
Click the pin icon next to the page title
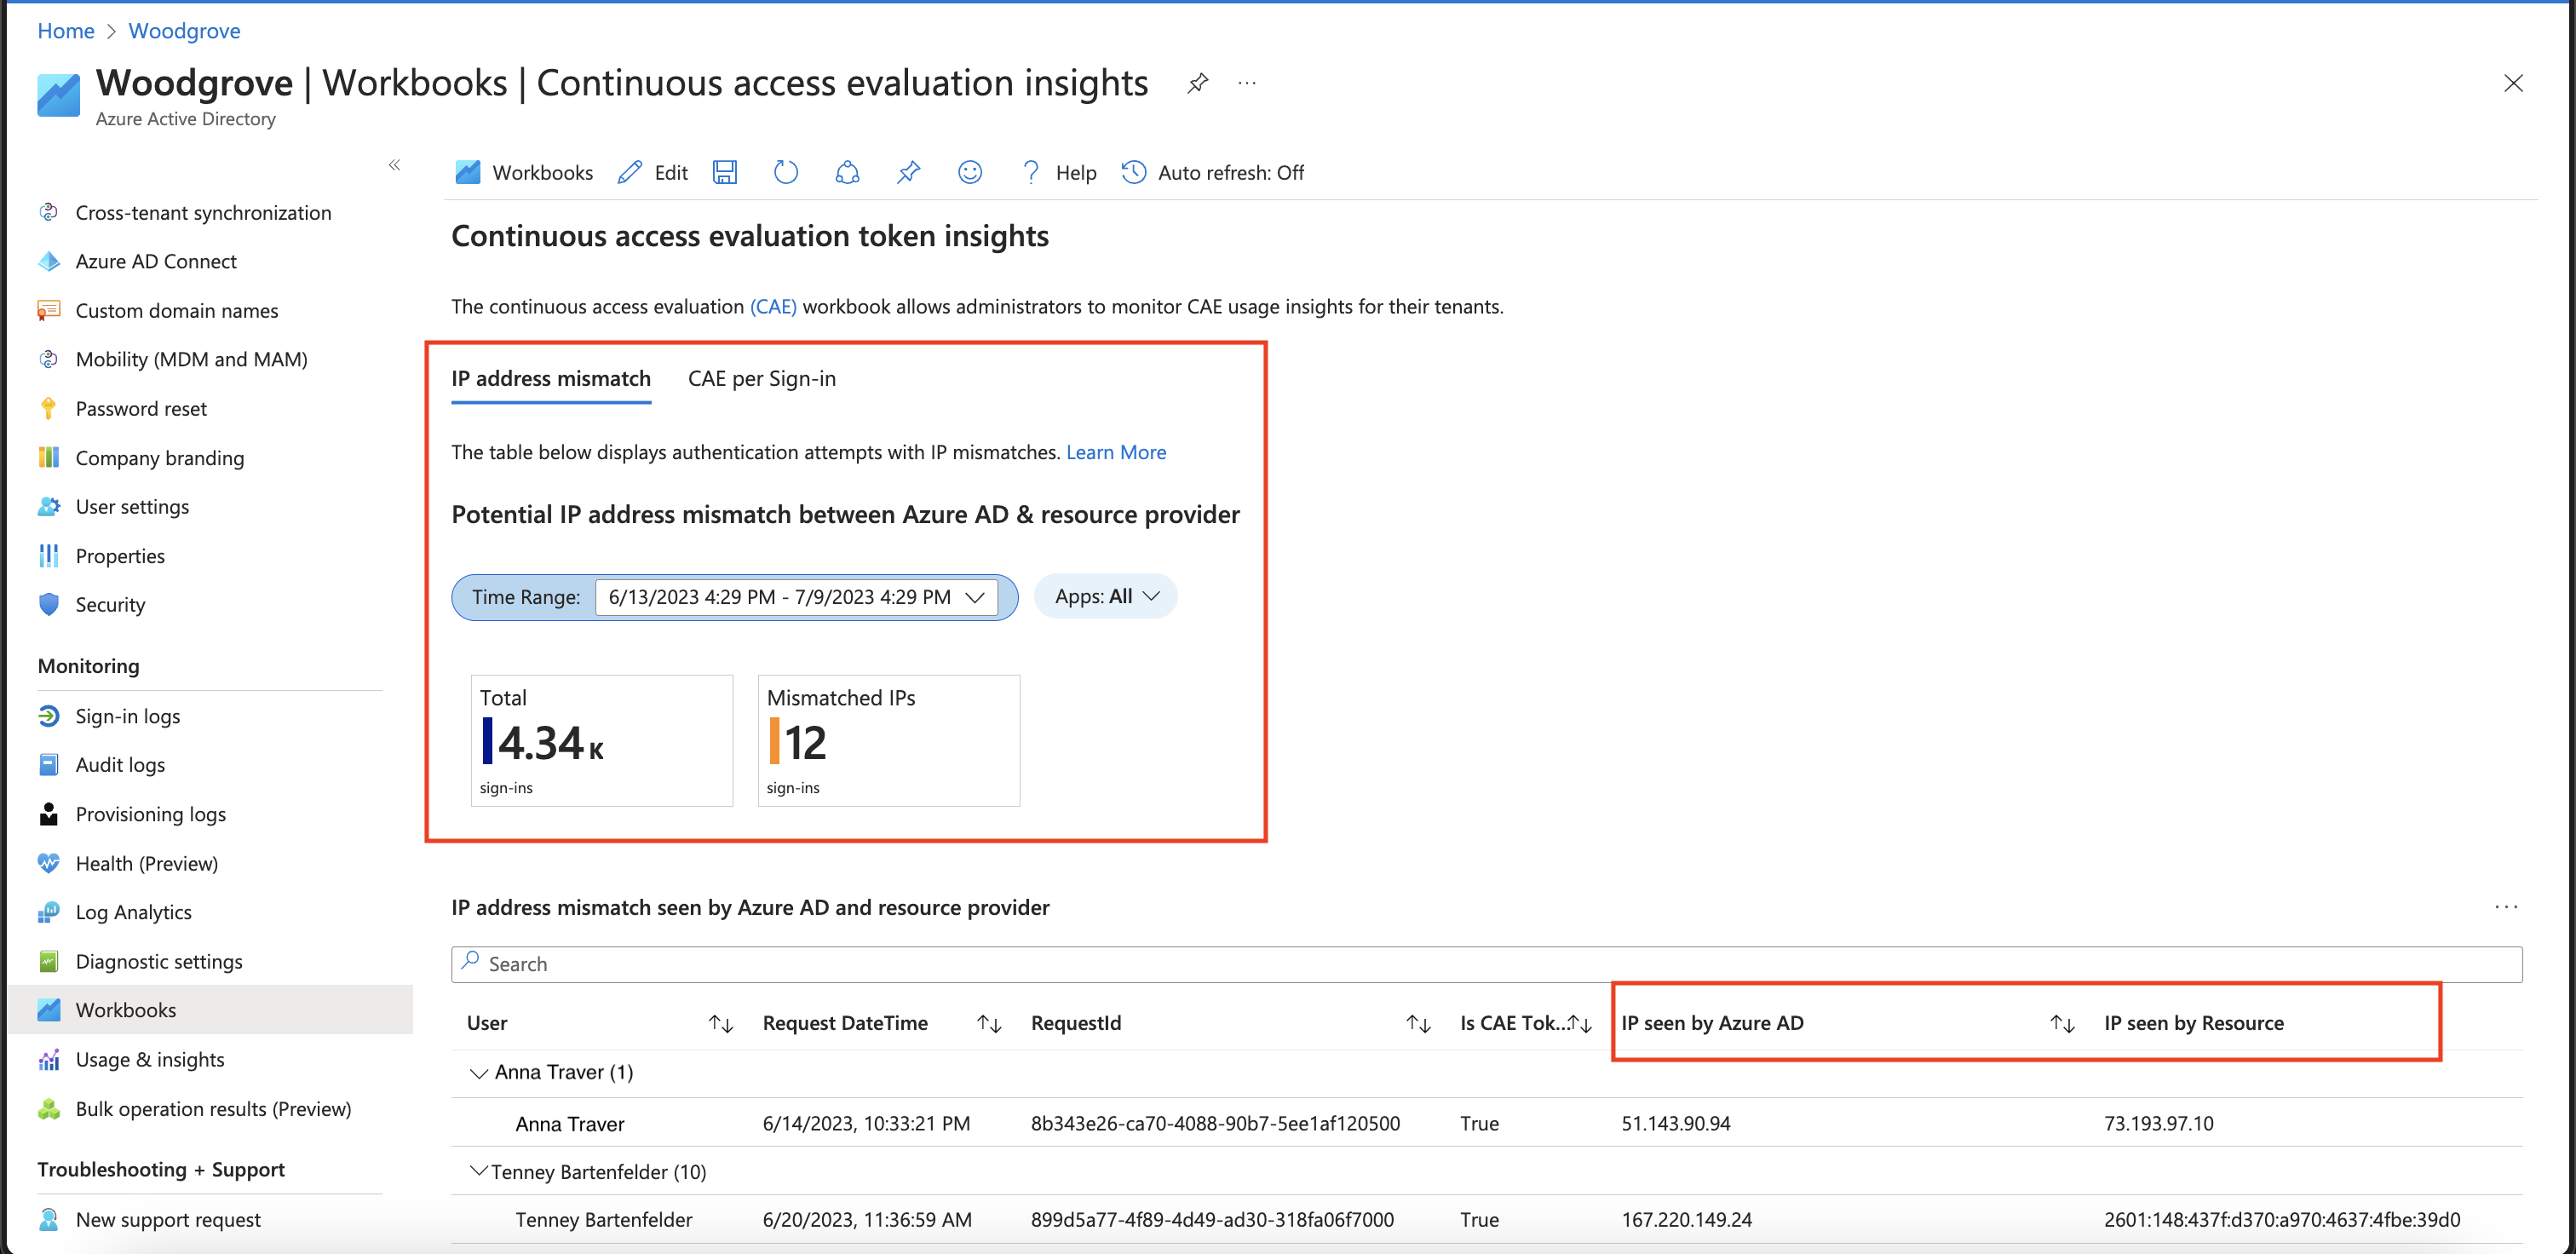click(x=1197, y=83)
